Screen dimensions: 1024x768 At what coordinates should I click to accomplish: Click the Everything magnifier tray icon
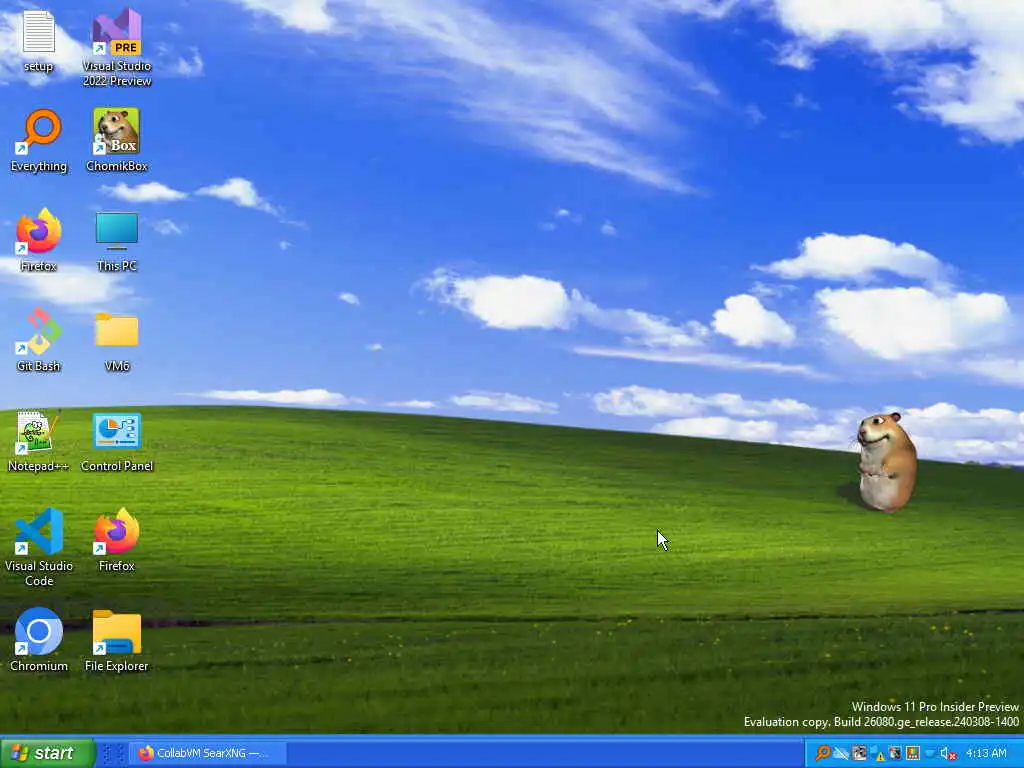click(823, 753)
